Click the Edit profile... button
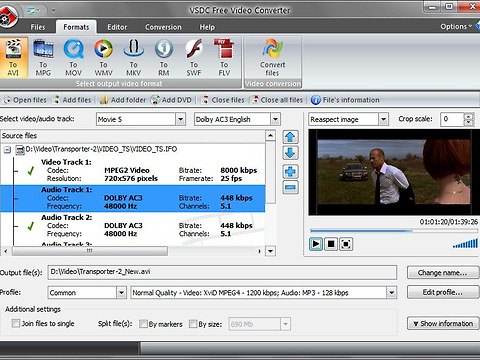480x360 pixels. point(442,292)
